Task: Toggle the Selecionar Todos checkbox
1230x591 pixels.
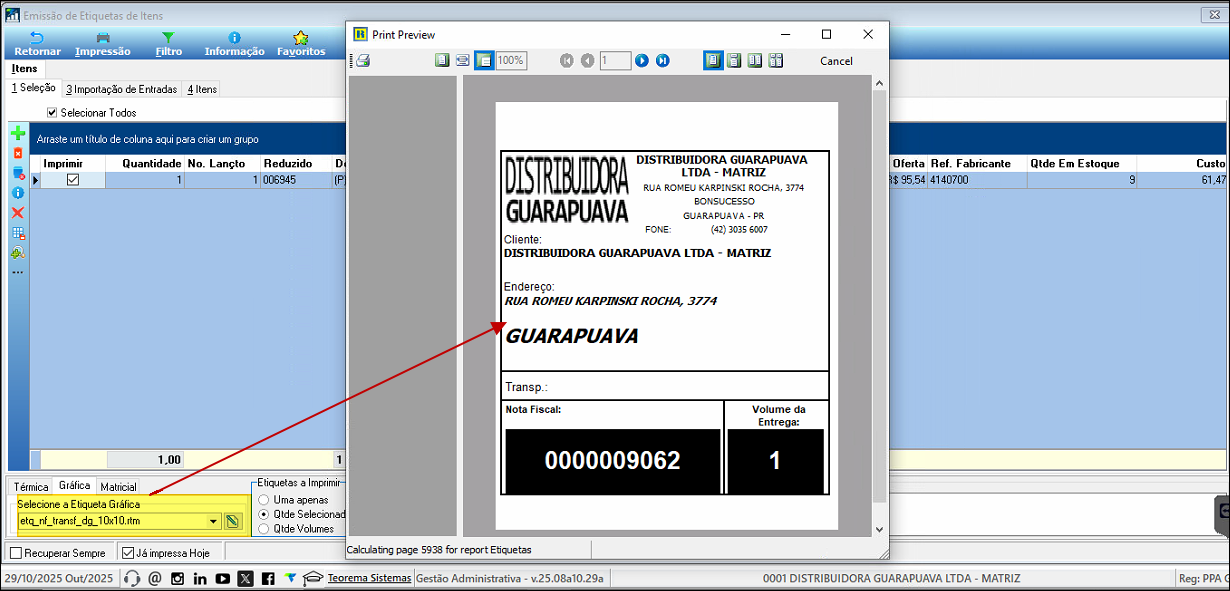Action: (x=52, y=113)
